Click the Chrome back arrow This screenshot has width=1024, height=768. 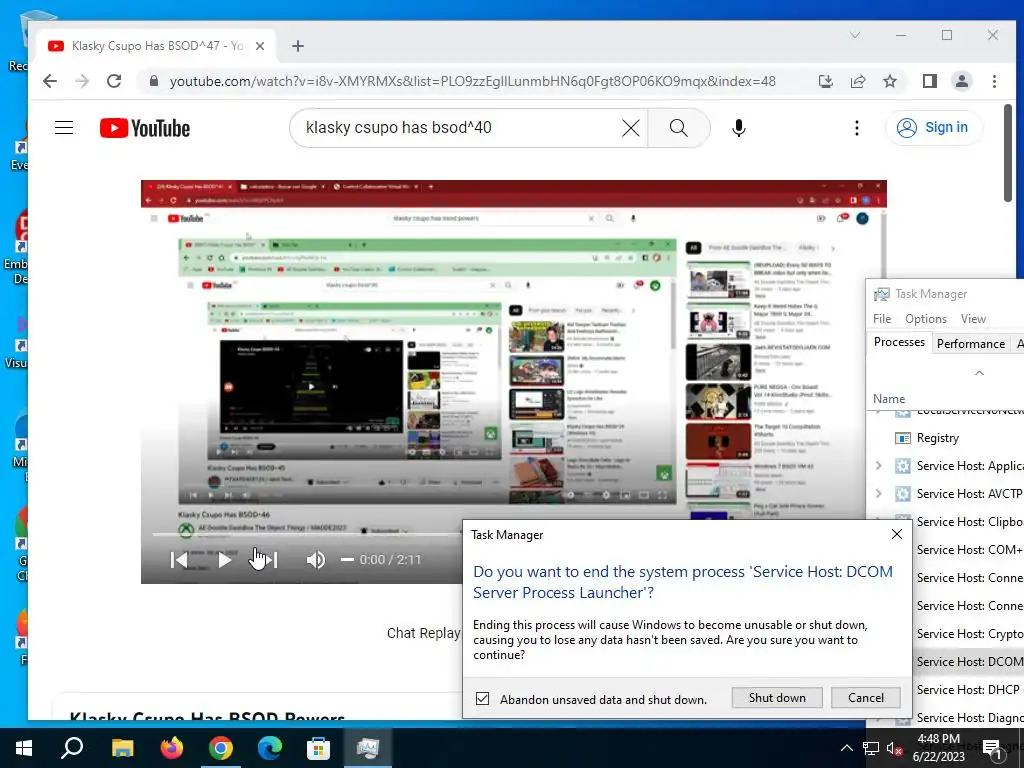tap(50, 81)
